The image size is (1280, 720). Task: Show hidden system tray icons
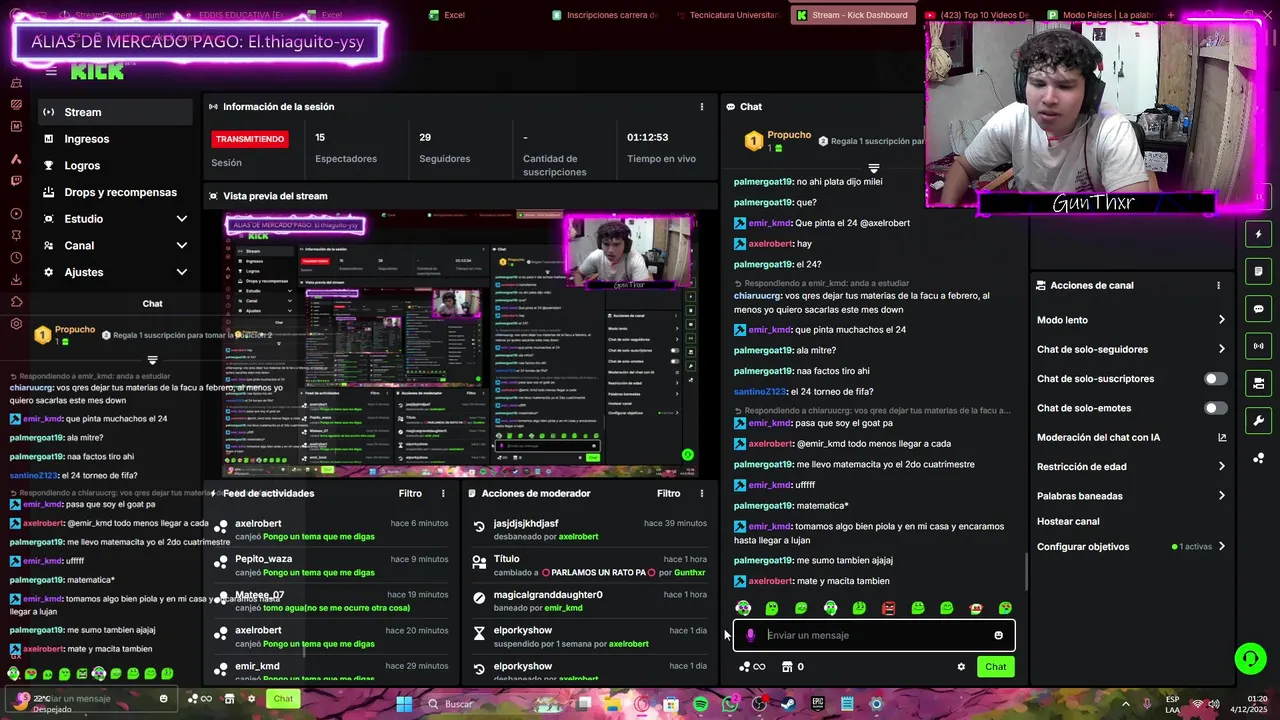click(x=1126, y=704)
